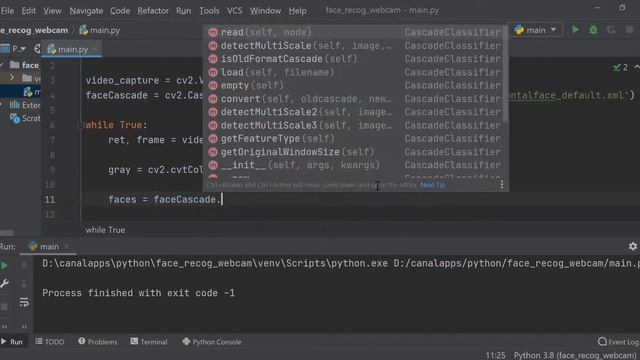This screenshot has width=640, height=360.
Task: Choose isOldFormatCascade completion item
Action: click(x=354, y=59)
